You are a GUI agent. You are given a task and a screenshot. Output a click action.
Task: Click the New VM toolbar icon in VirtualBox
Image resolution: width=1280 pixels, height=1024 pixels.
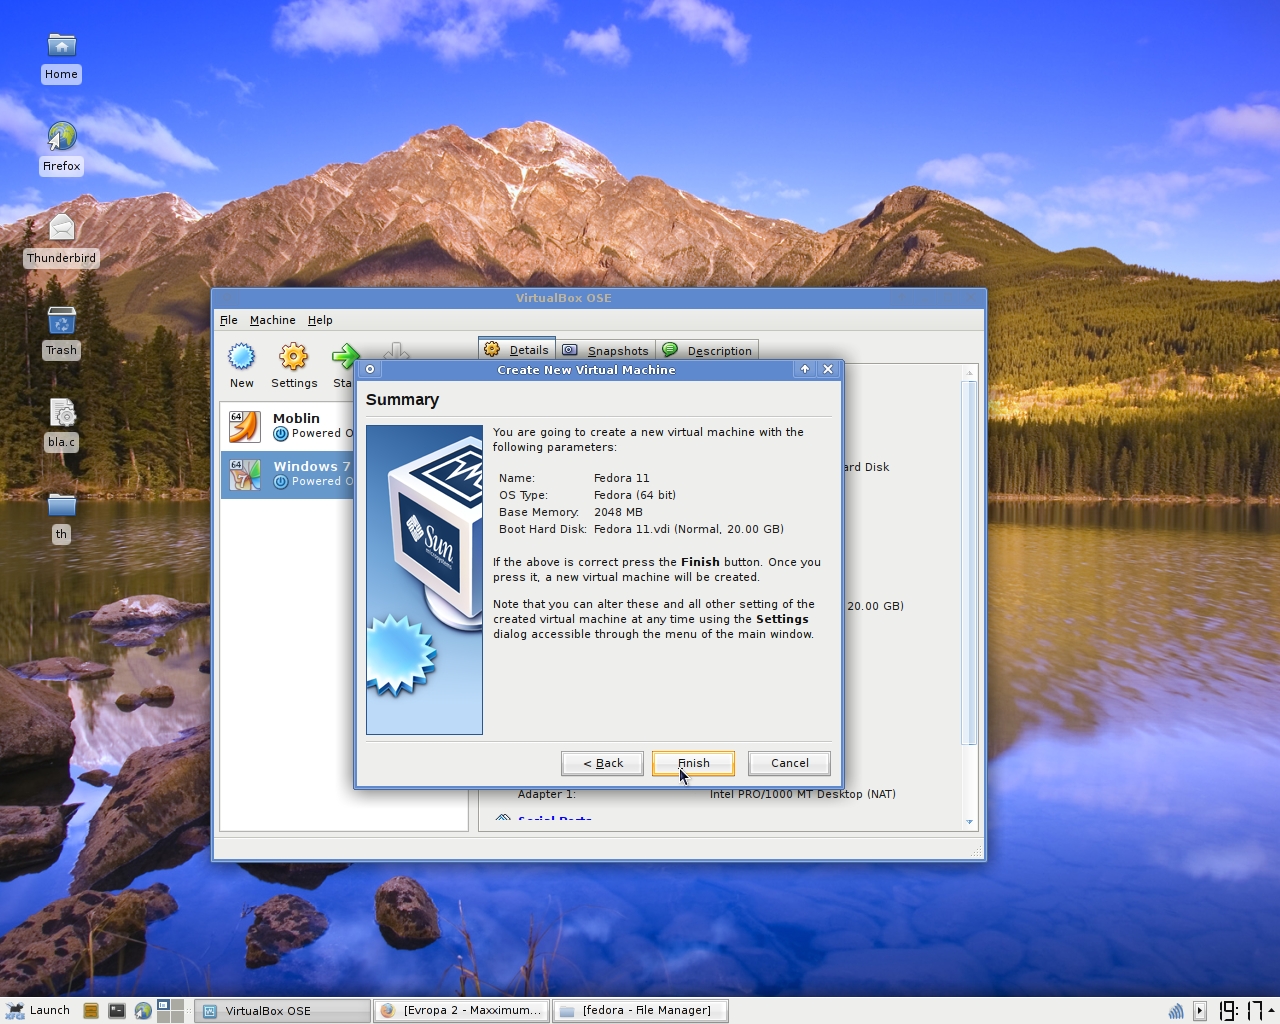click(x=241, y=357)
